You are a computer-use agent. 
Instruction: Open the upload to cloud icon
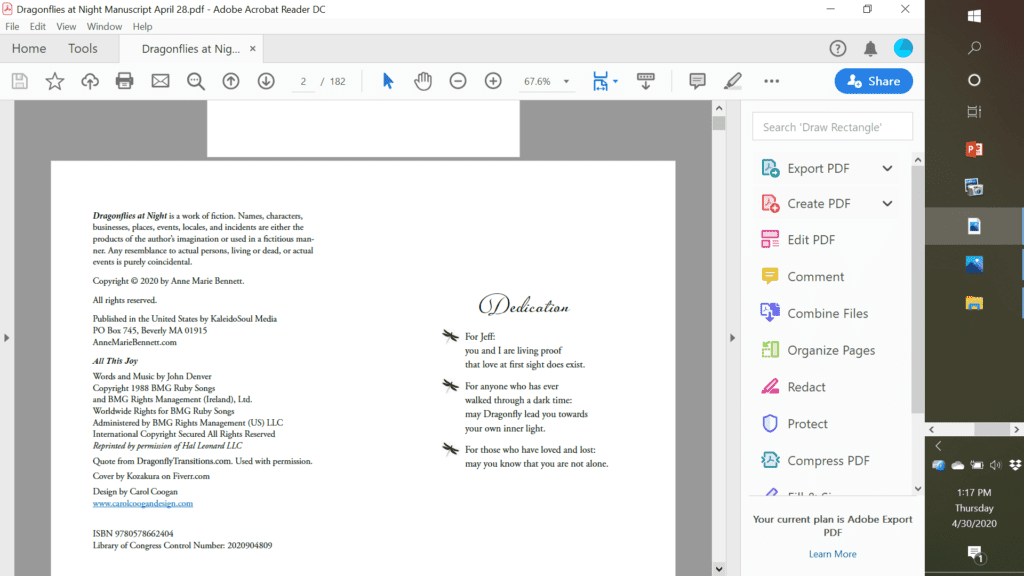coord(90,81)
